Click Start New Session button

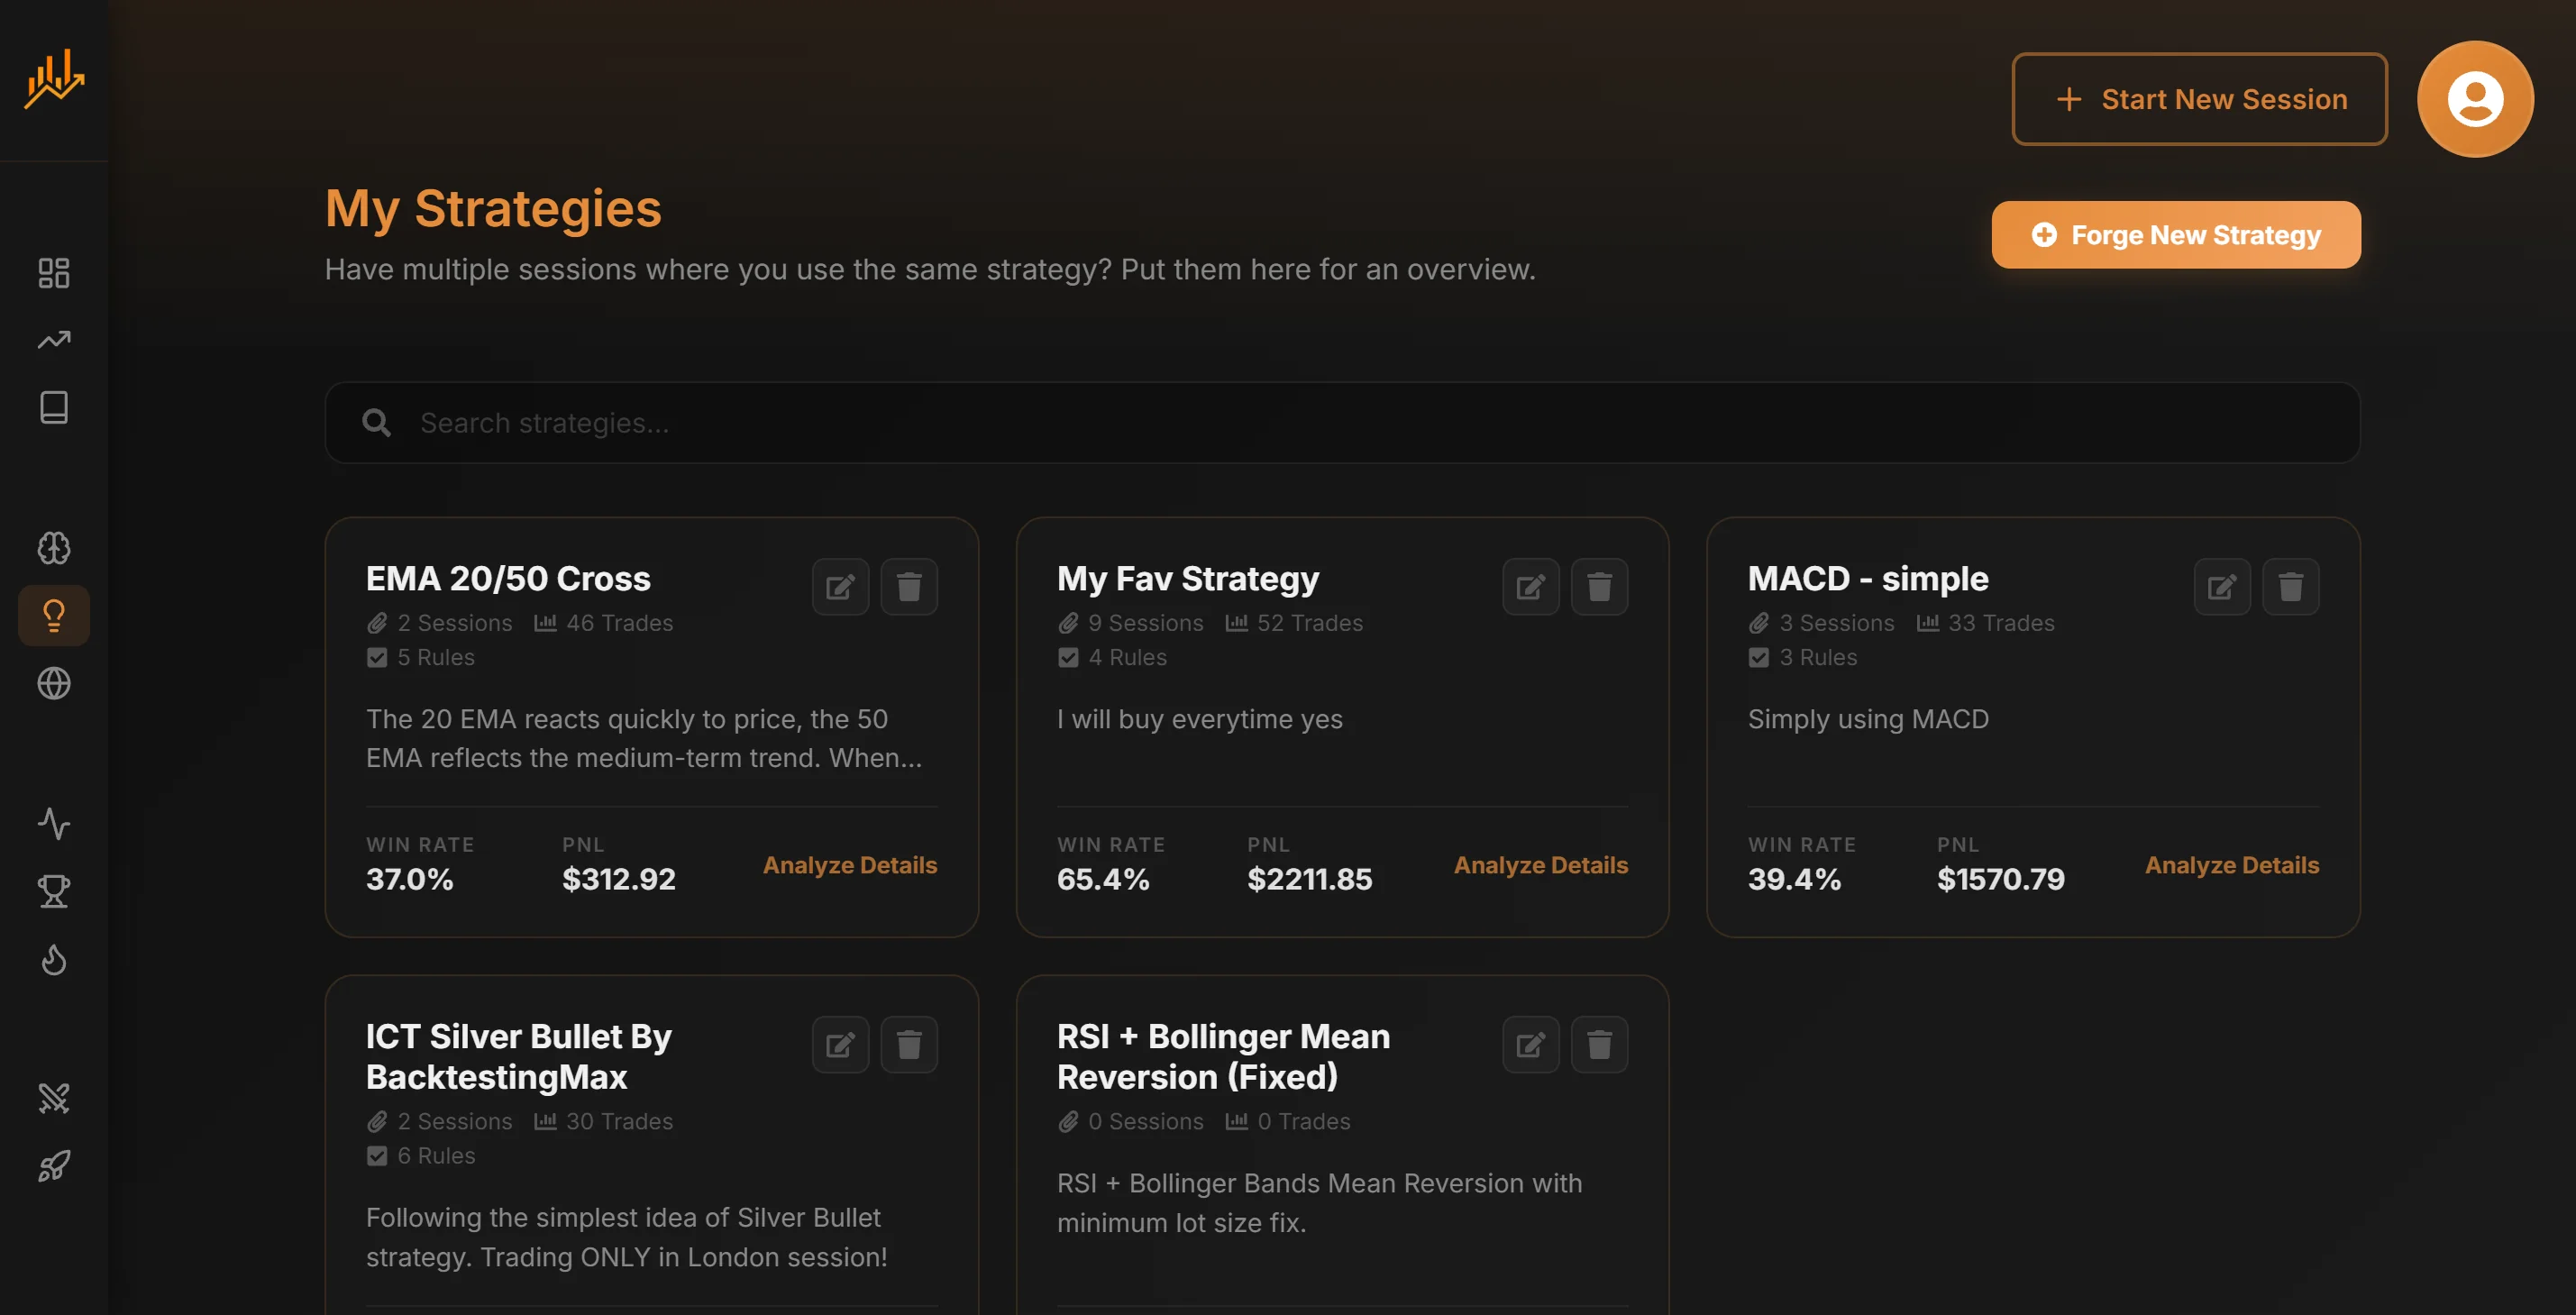tap(2199, 99)
